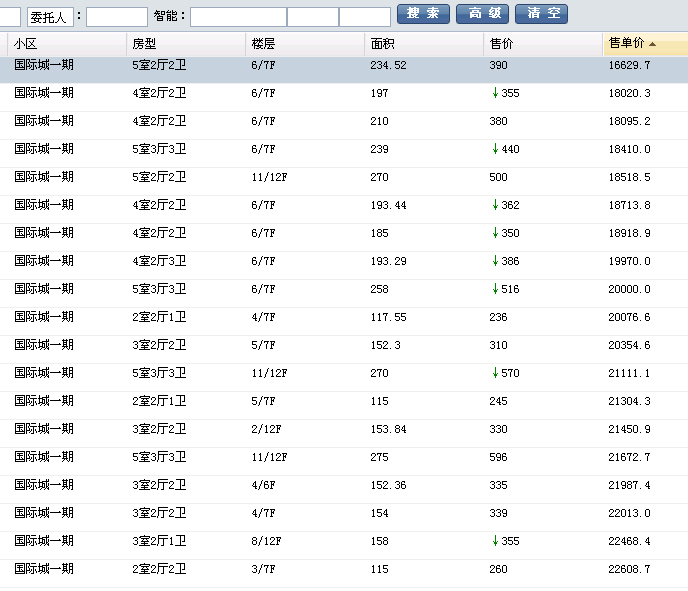The height and width of the screenshot is (591, 688).
Task: Click the price-drop arrow beside 440
Action: pos(495,149)
